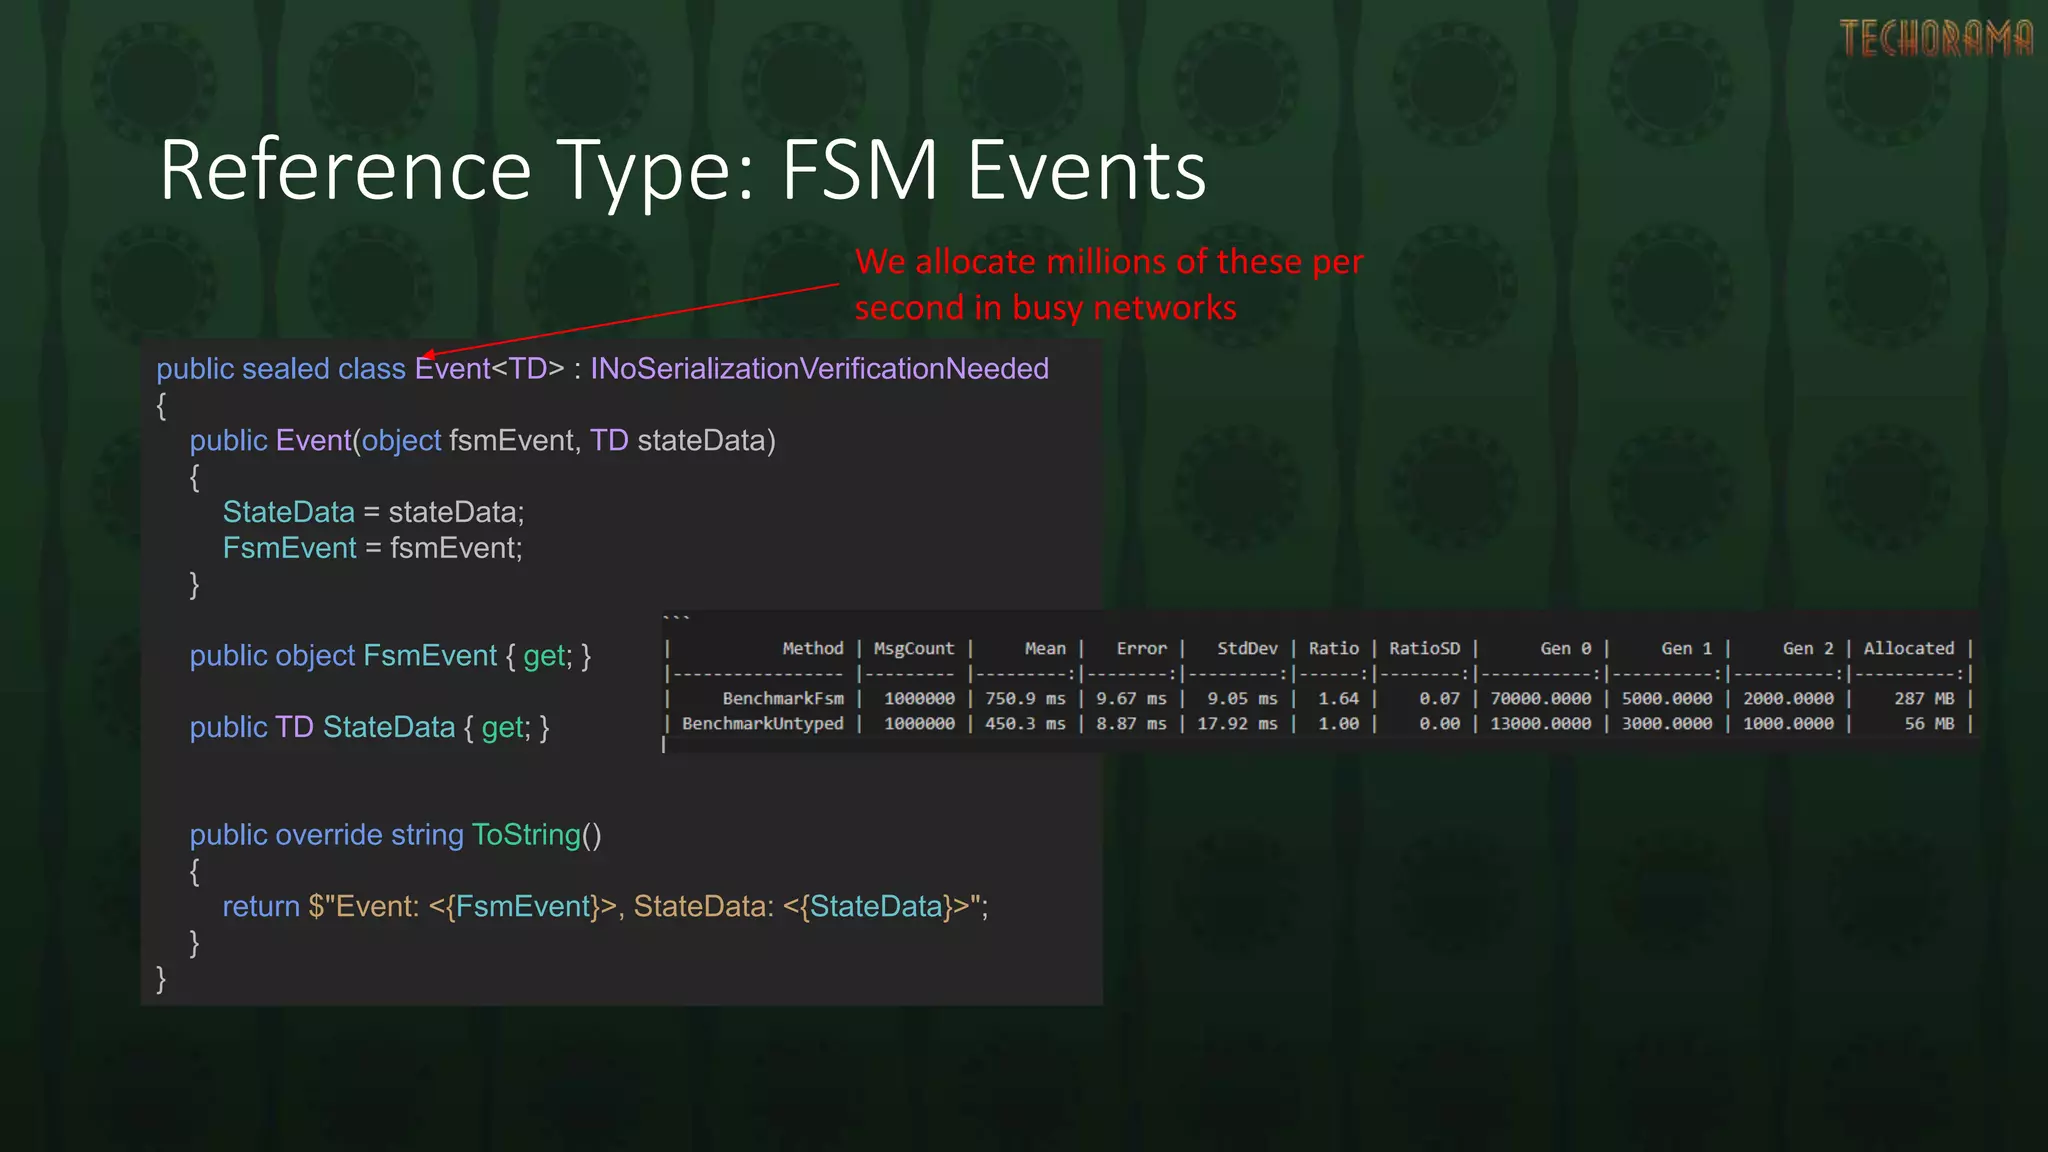The image size is (2048, 1152).
Task: Click the slide title 'Reference Type: FSM Events'
Action: pos(683,171)
